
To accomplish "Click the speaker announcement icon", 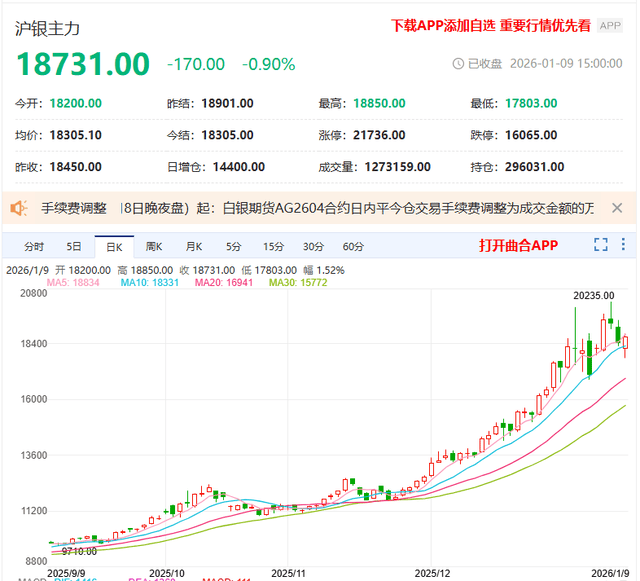I will coord(19,208).
